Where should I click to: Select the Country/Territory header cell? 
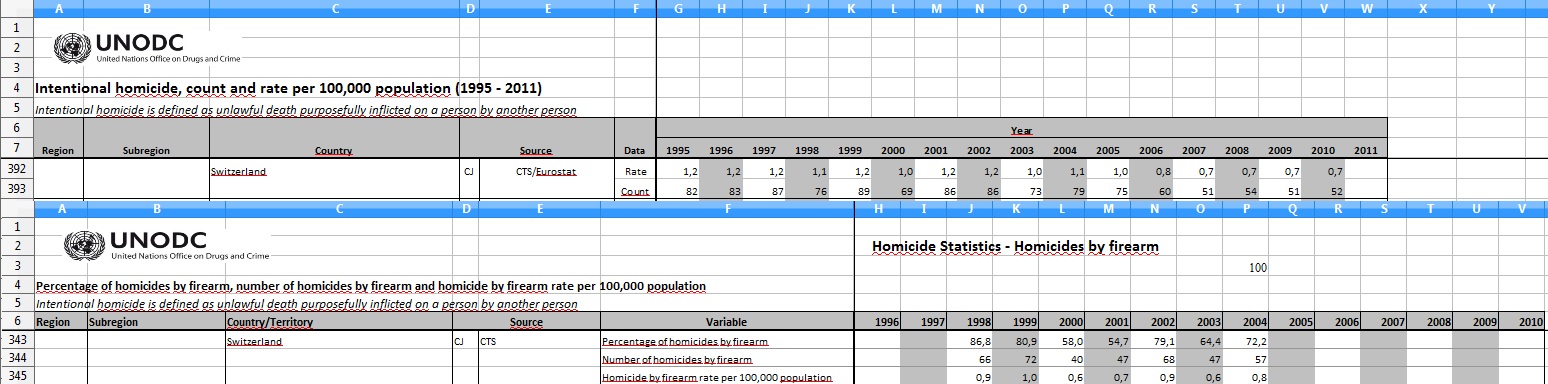(x=338, y=323)
